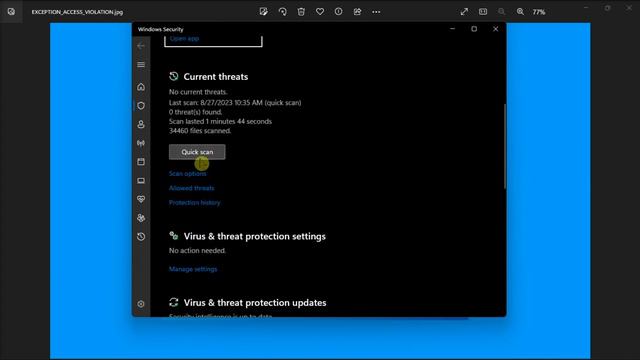640x360 pixels.
Task: Open Settings gear icon in Windows Security sidebar
Action: click(x=141, y=304)
